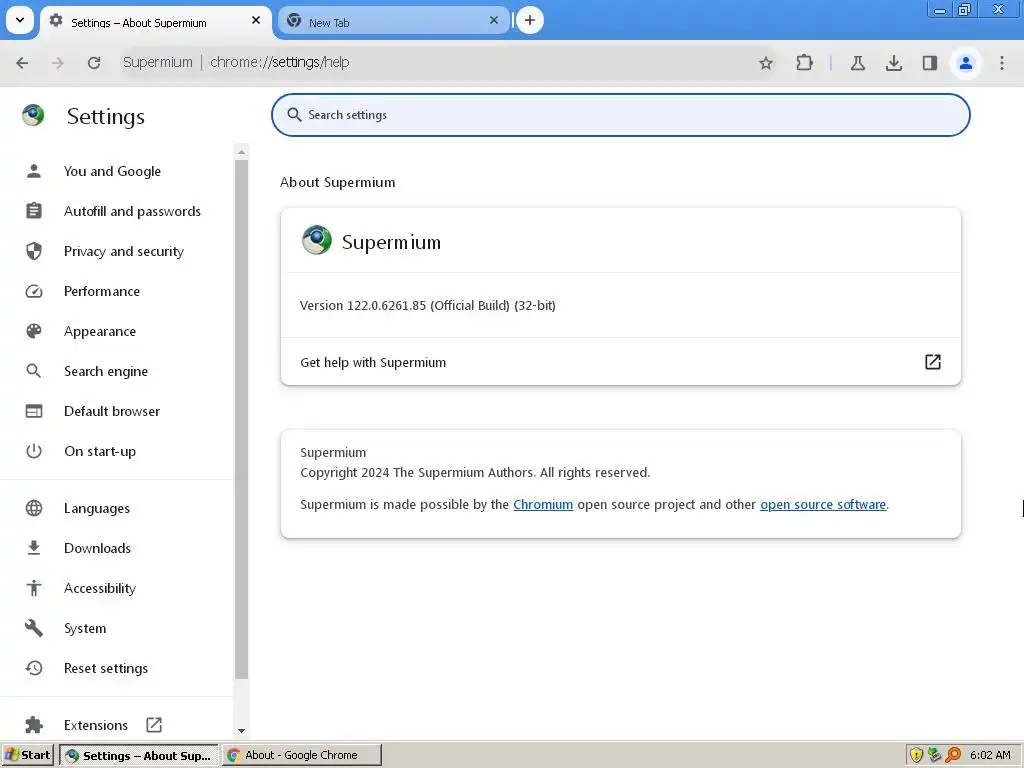
Task: Restore down the browser window
Action: point(964,10)
